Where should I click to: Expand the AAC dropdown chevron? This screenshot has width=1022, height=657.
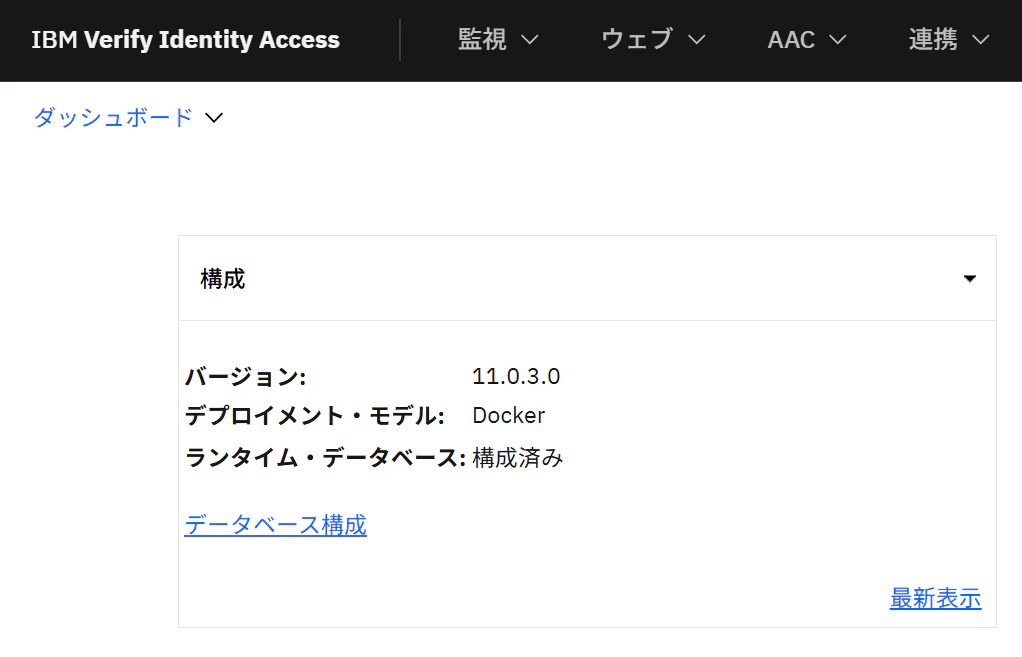pyautogui.click(x=838, y=40)
